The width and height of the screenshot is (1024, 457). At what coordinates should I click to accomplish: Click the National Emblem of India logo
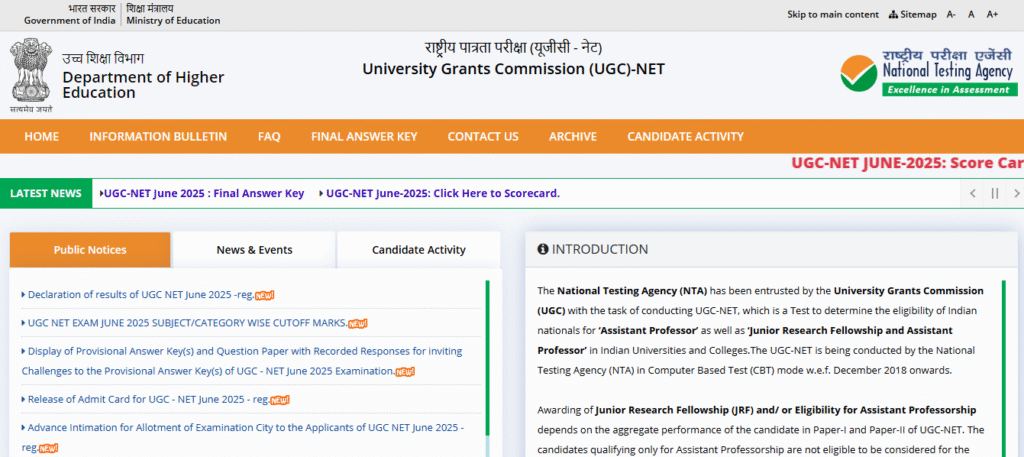tap(31, 74)
